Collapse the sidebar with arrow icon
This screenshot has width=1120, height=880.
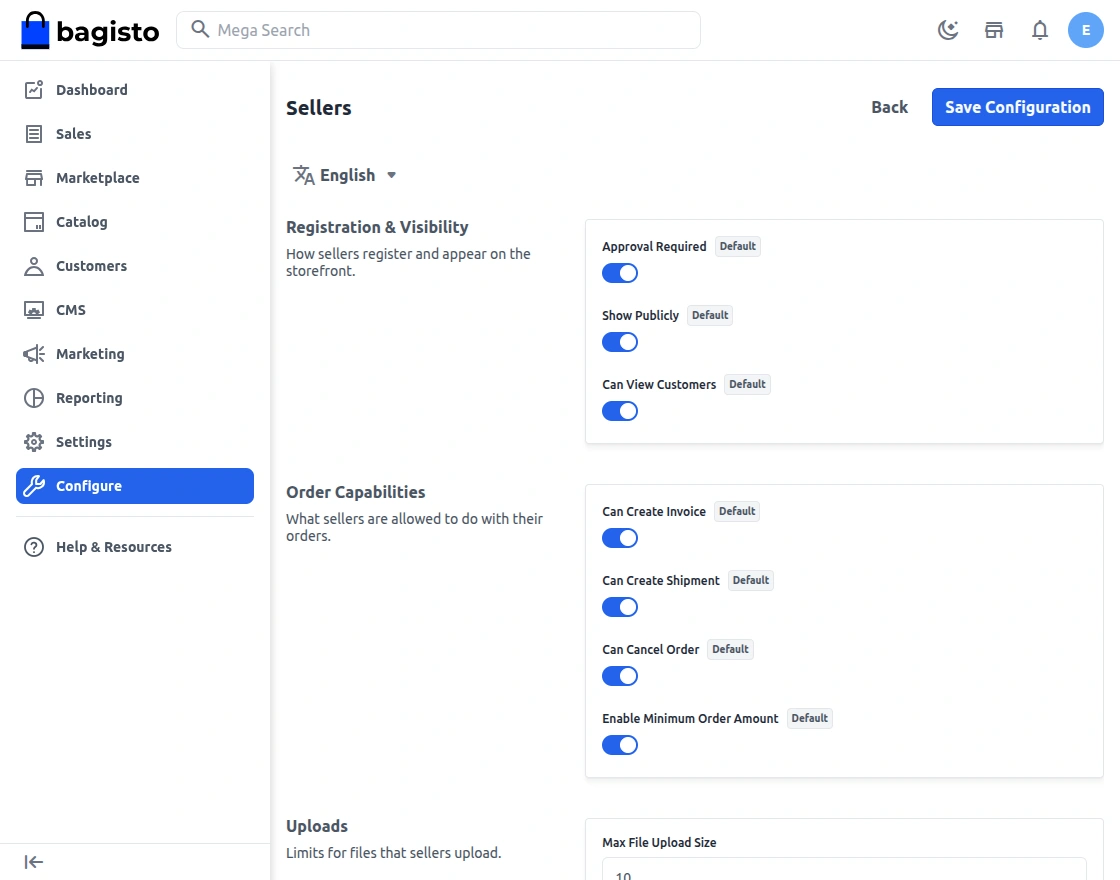point(34,862)
